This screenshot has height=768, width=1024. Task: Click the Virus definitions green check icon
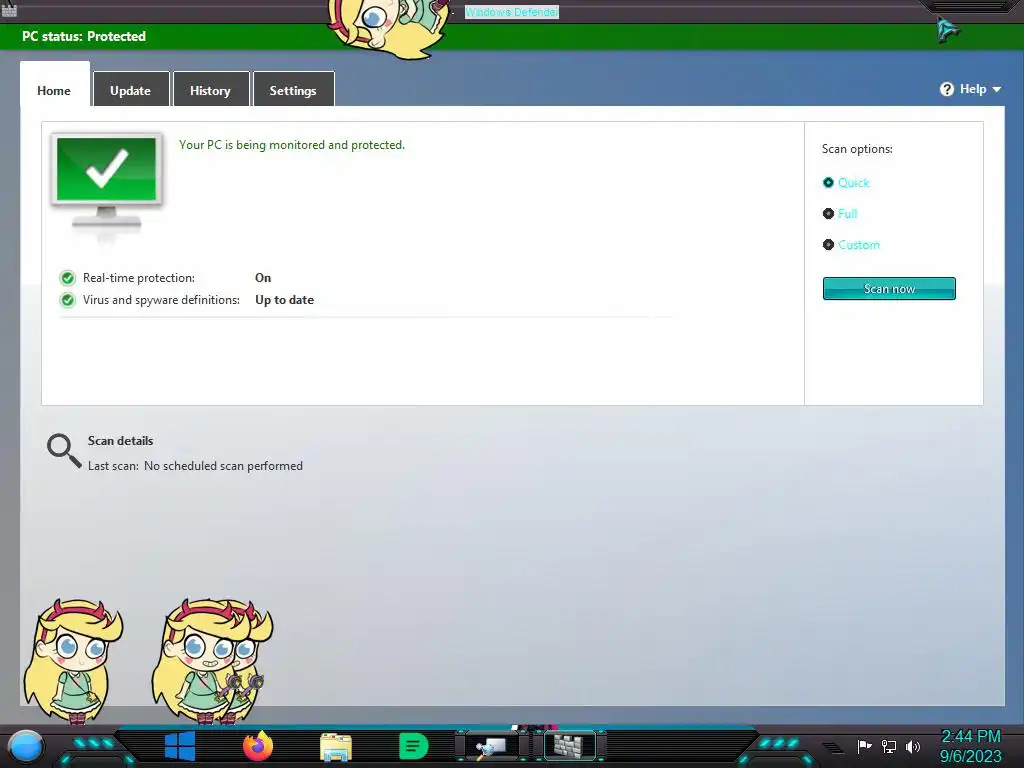coord(67,300)
